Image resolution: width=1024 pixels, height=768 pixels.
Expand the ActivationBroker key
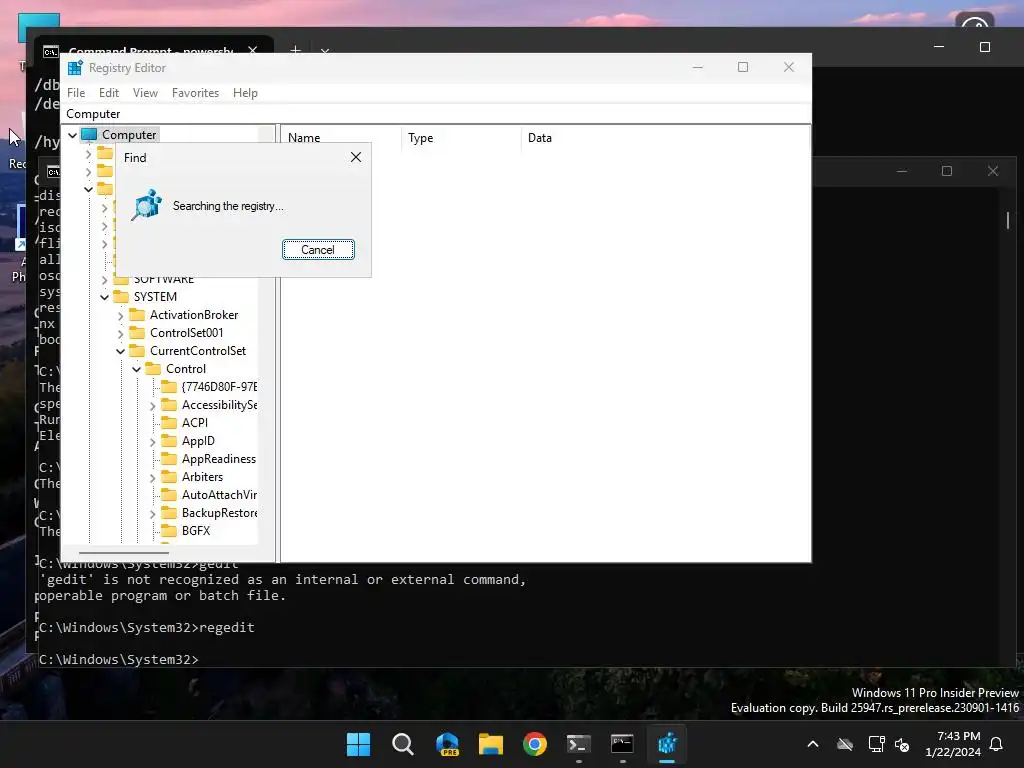click(120, 315)
